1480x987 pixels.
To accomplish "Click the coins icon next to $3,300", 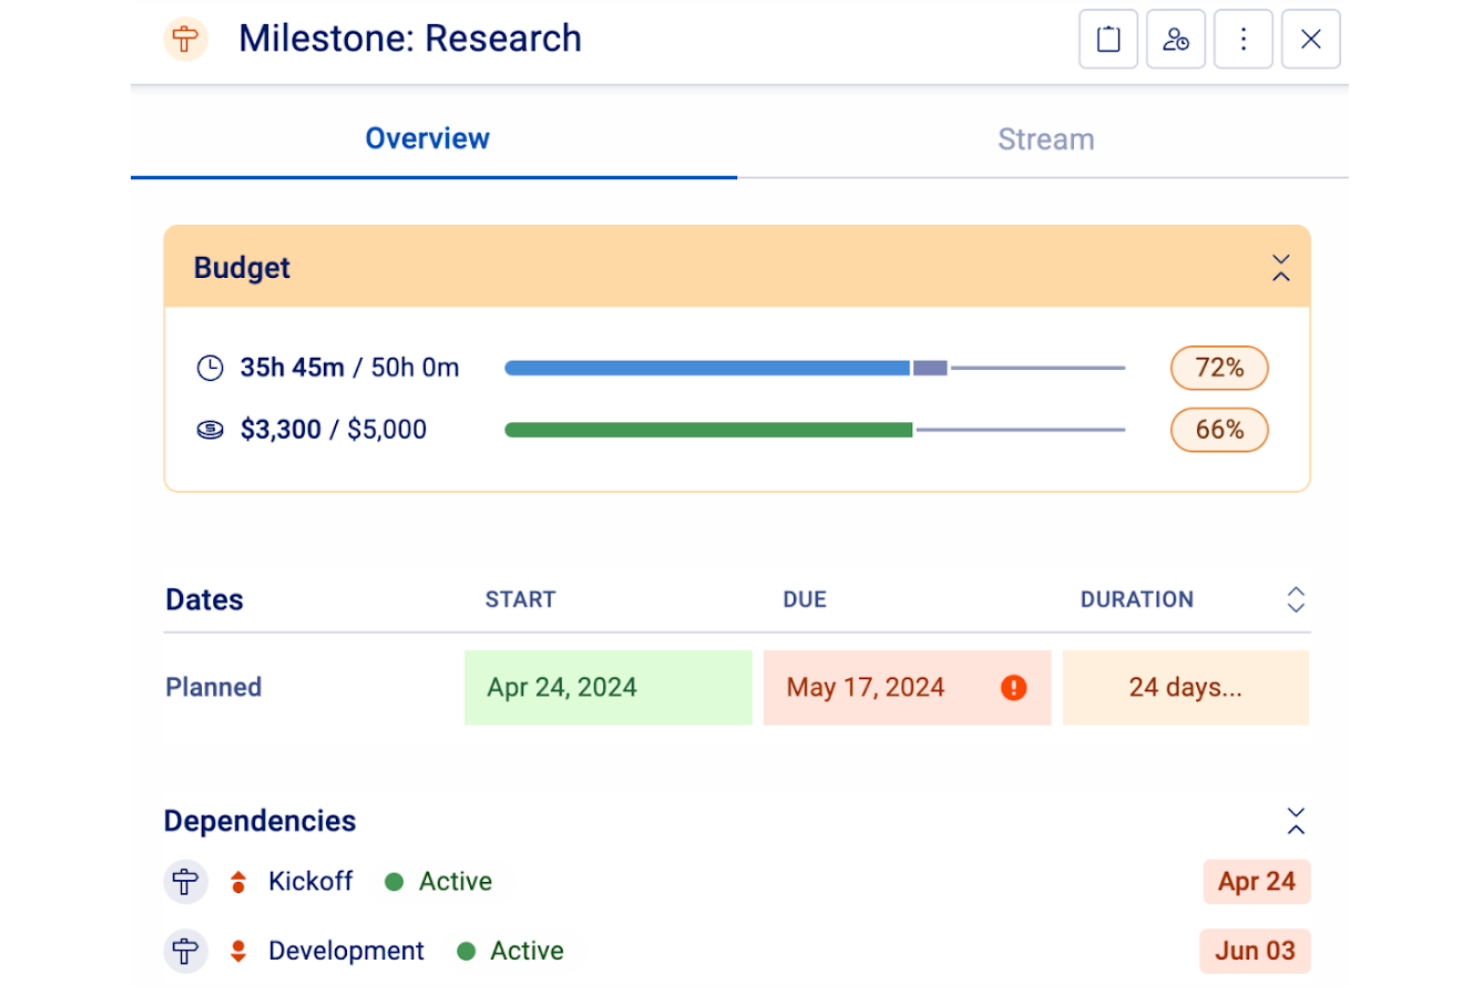I will (x=210, y=430).
